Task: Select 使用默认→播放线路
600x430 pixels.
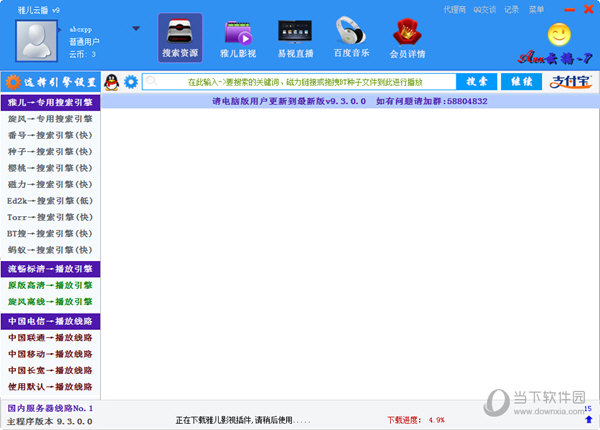Action: click(x=51, y=387)
